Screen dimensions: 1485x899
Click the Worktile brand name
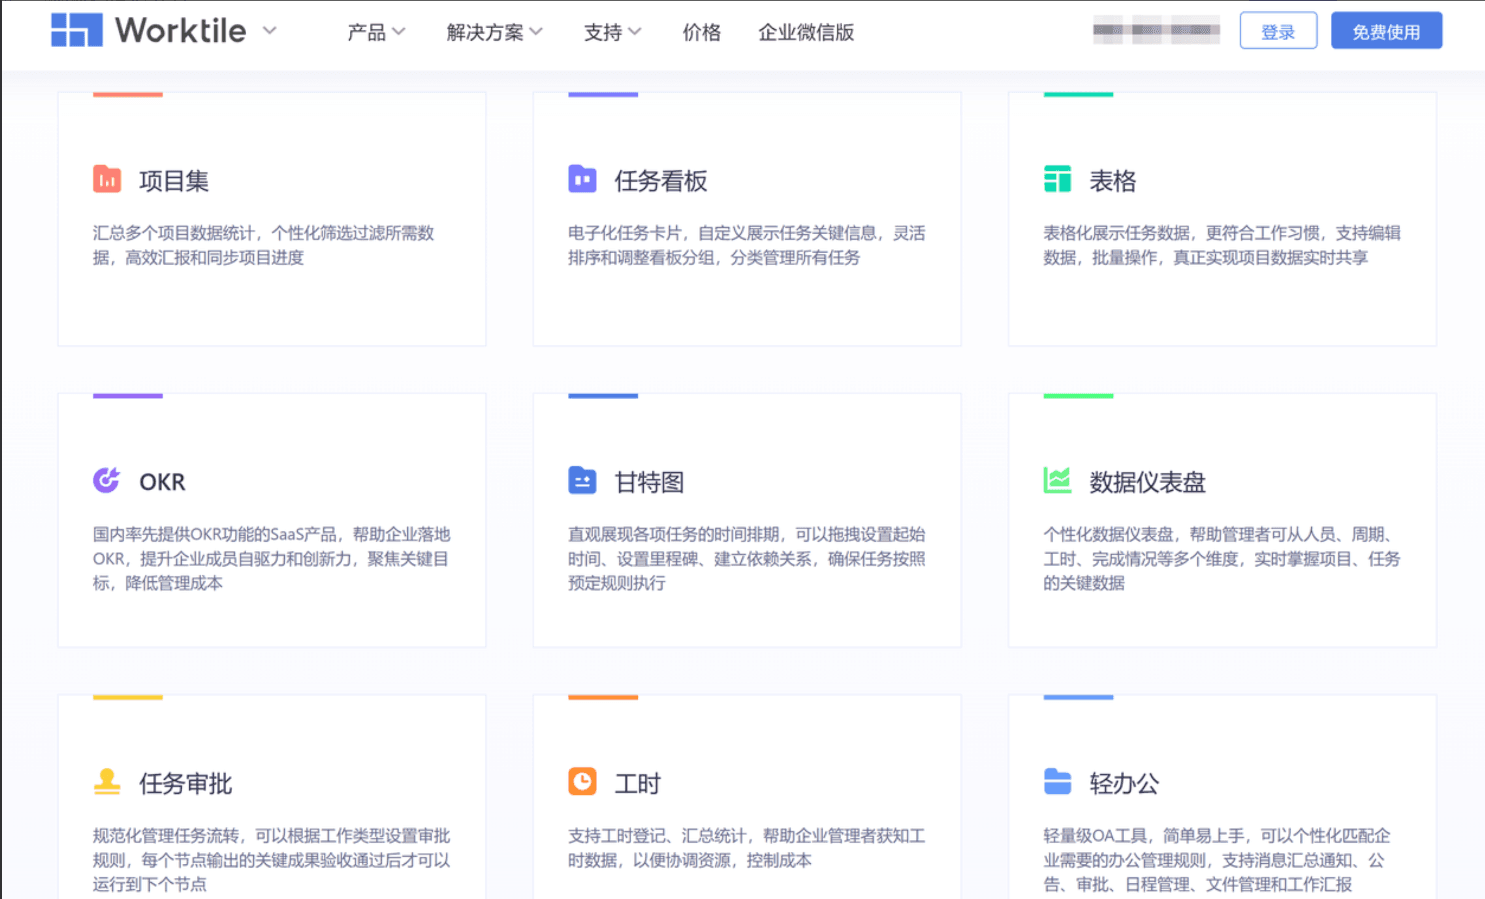click(x=180, y=31)
